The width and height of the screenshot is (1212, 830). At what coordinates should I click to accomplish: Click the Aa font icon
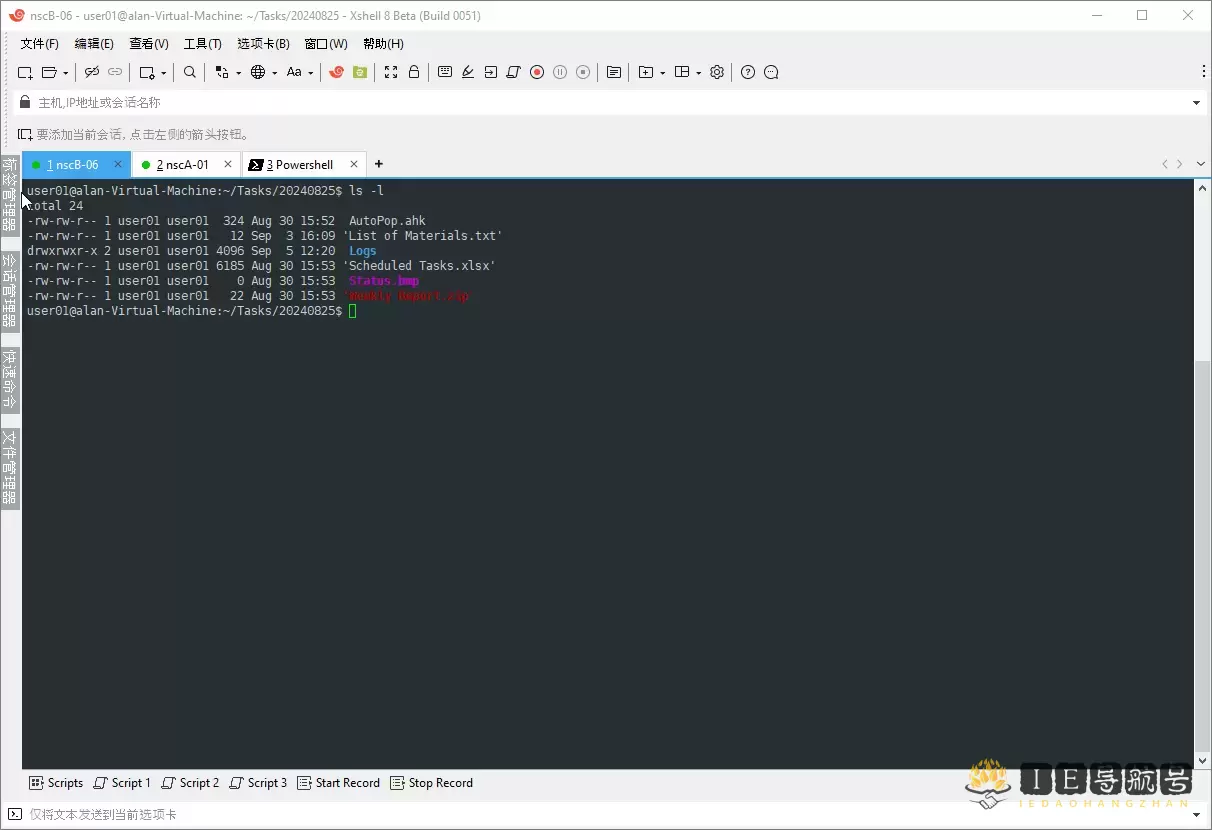(294, 72)
